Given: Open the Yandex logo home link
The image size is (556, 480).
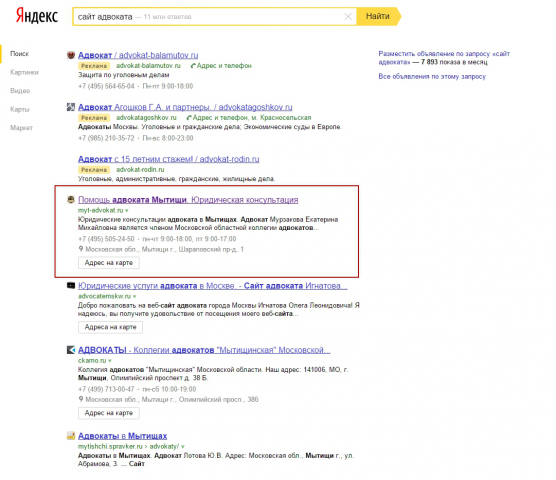Looking at the screenshot, I should click(x=37, y=16).
